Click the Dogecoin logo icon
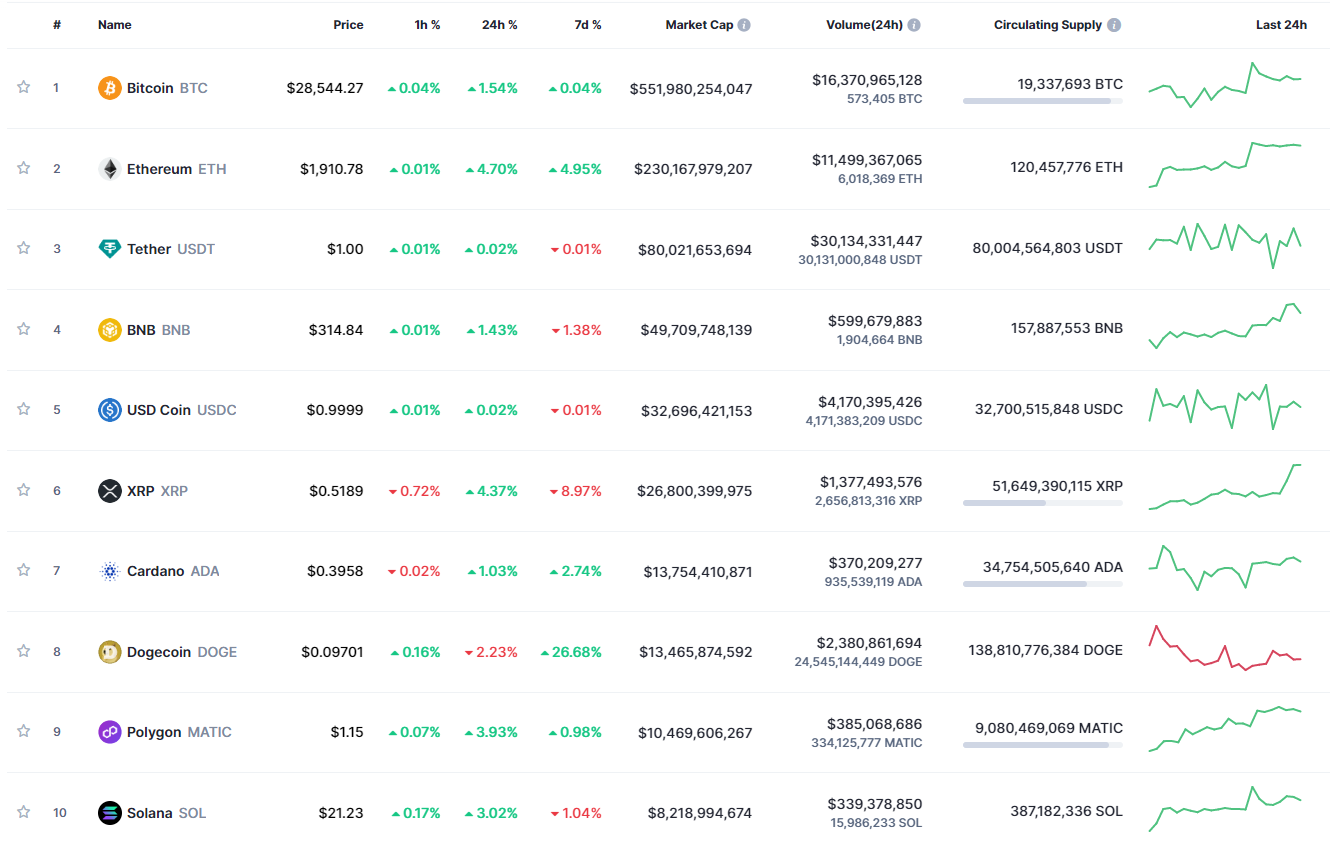Screen dimensions: 1330x845 [109, 652]
